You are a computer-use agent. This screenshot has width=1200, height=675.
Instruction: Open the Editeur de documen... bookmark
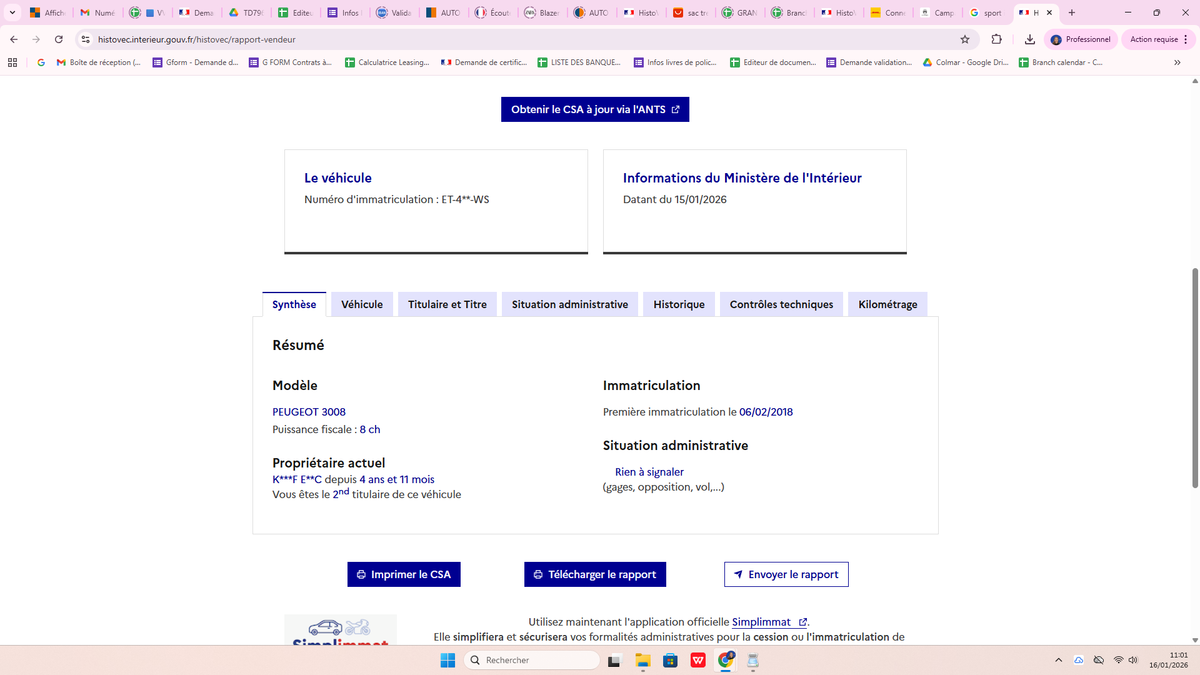tap(772, 62)
